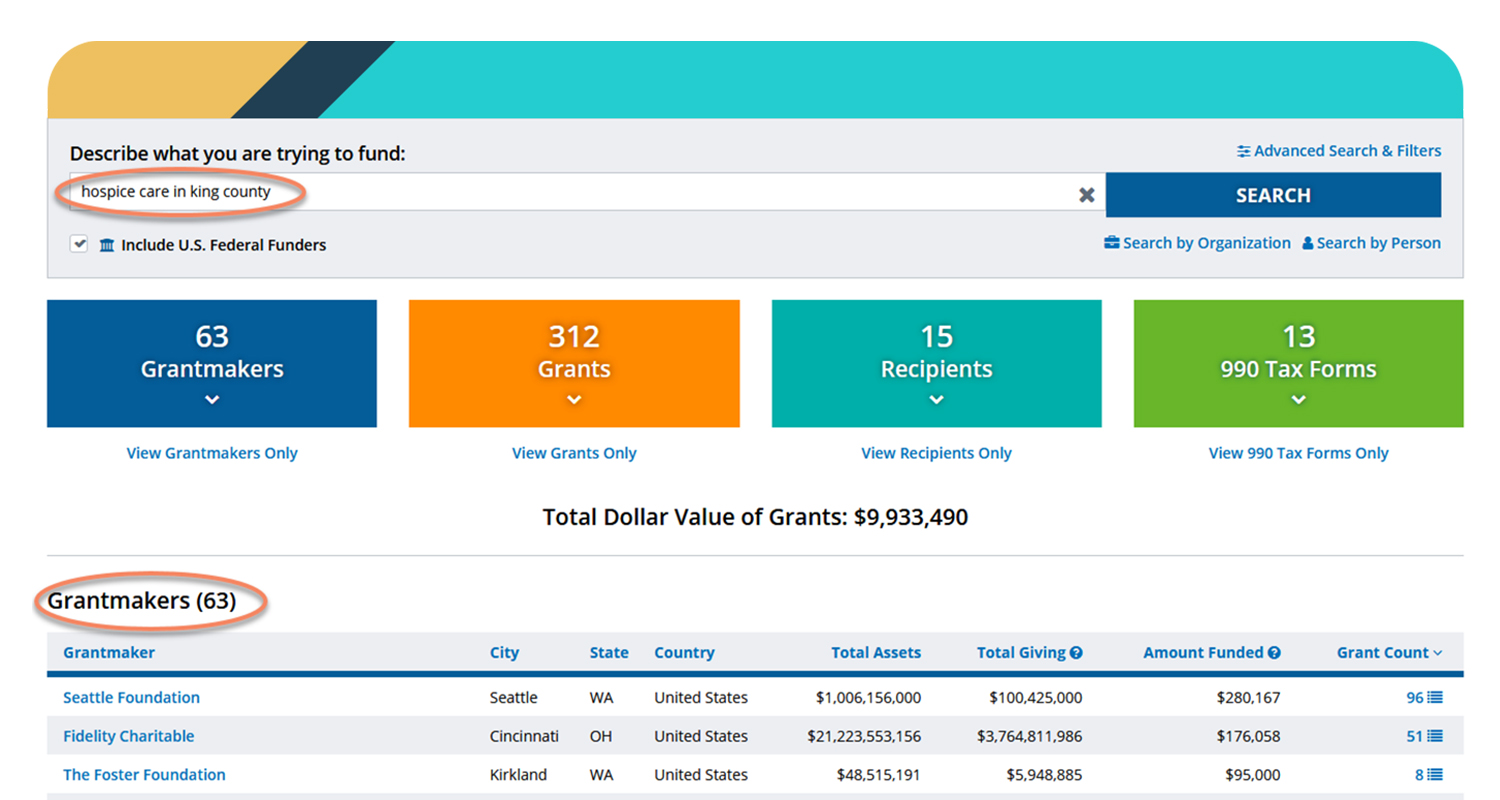Screen dimensions: 1500x800
Task: Click the federal funders bank icon
Action: point(107,244)
